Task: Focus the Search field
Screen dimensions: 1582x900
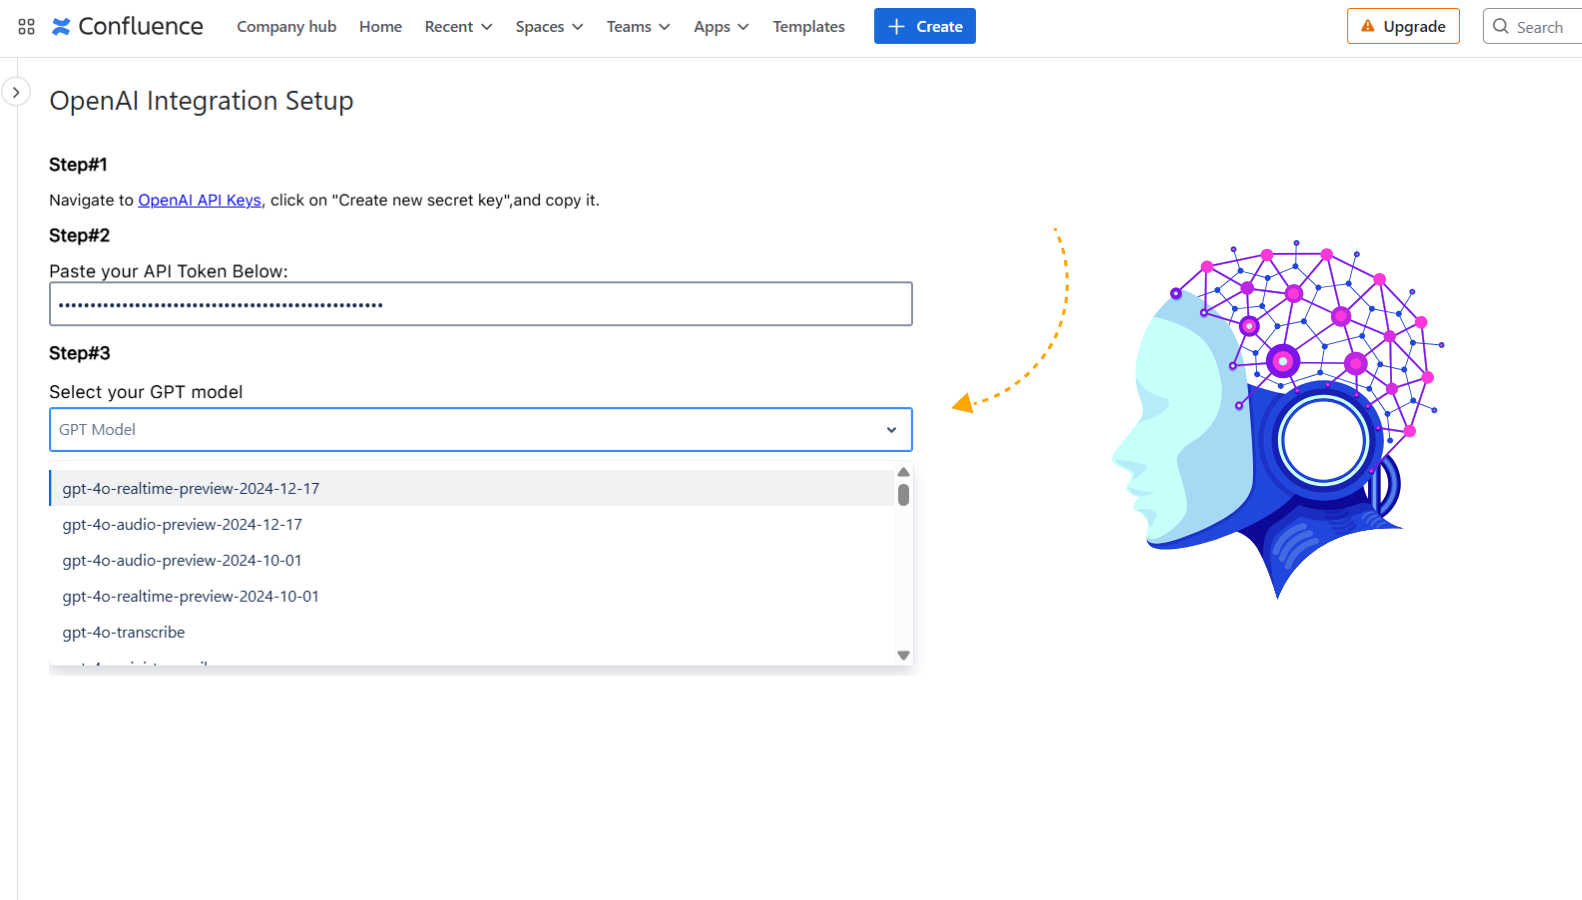Action: 1534,26
